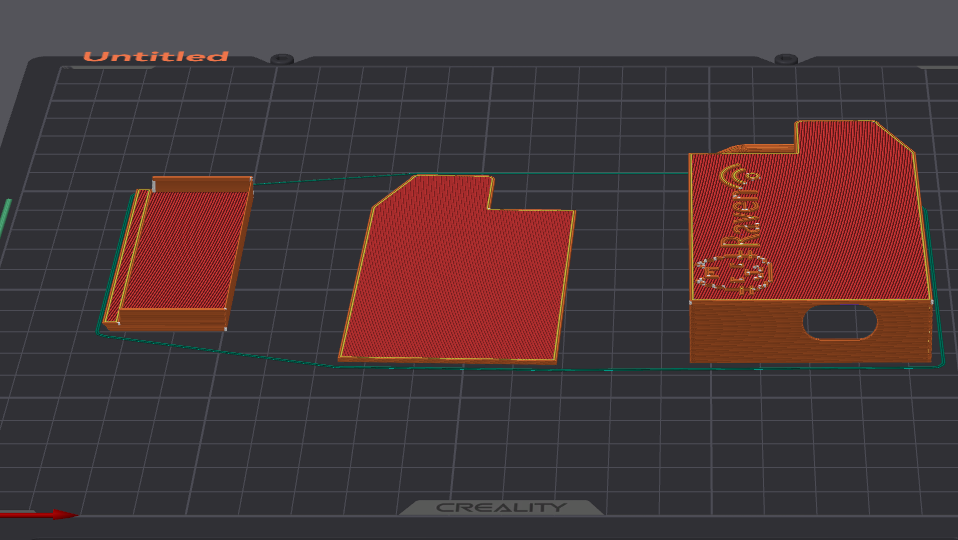Click the oval cutout on the box front

coord(840,322)
